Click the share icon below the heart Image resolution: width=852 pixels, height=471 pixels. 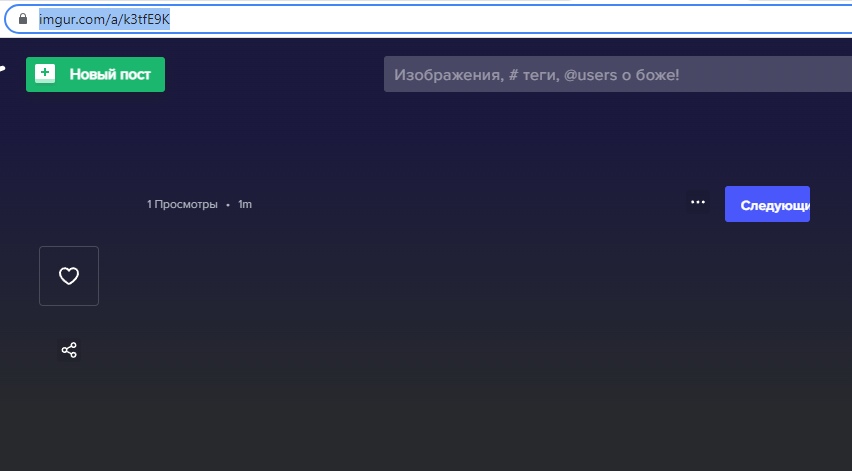tap(69, 350)
